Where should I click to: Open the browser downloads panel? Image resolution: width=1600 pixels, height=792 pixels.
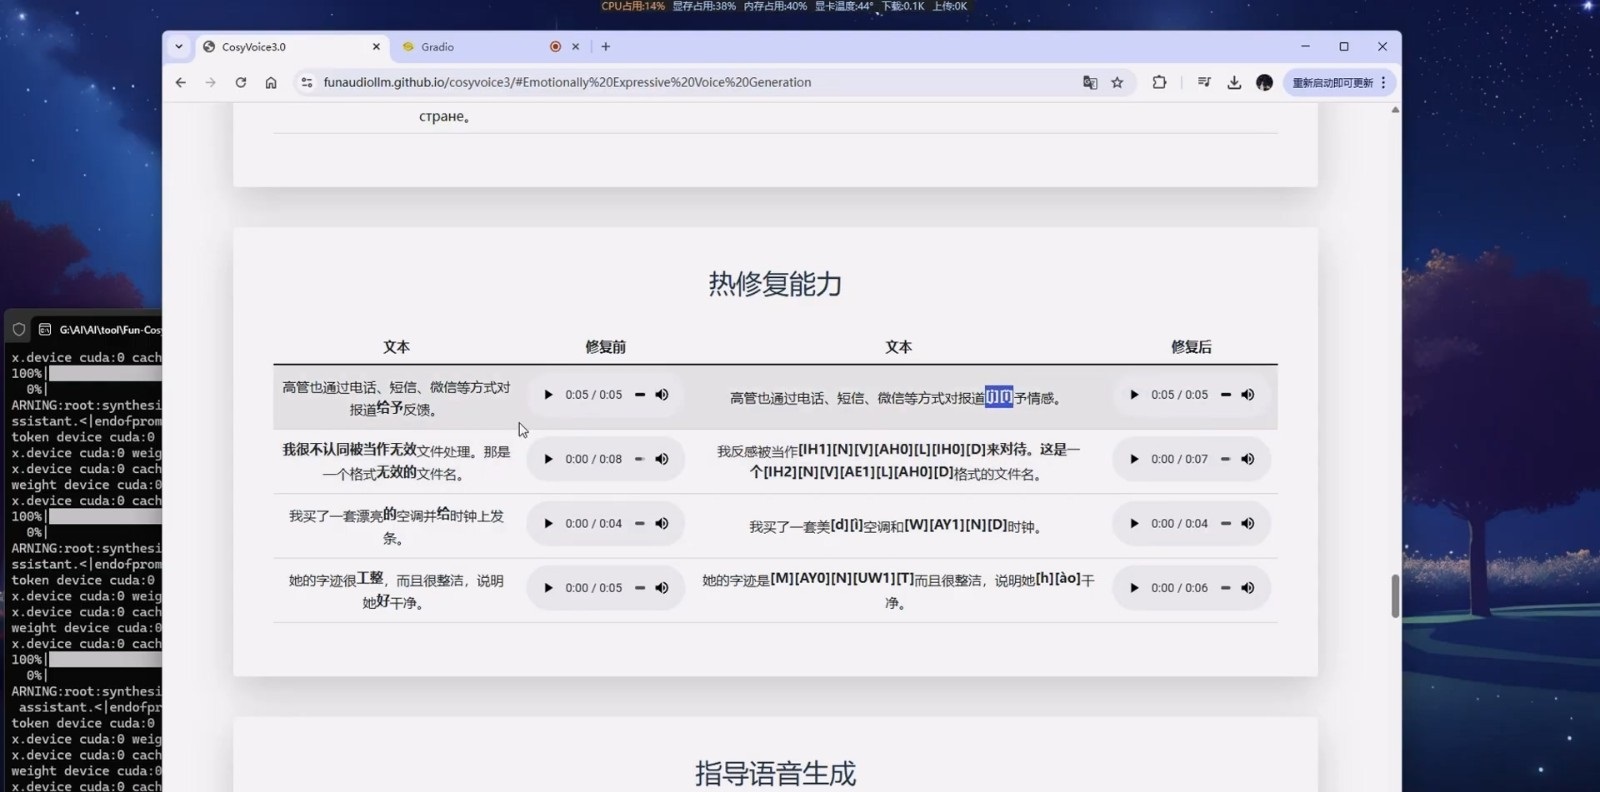pyautogui.click(x=1234, y=83)
